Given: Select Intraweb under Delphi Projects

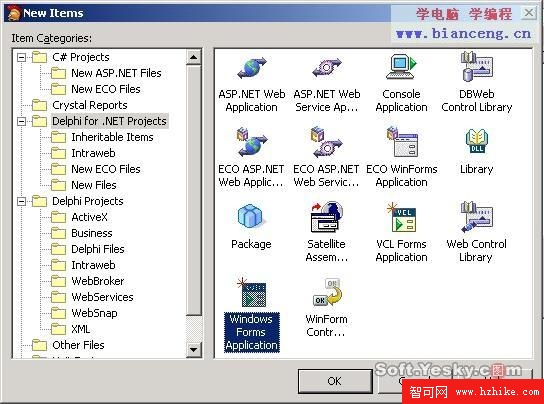Looking at the screenshot, I should (93, 265).
